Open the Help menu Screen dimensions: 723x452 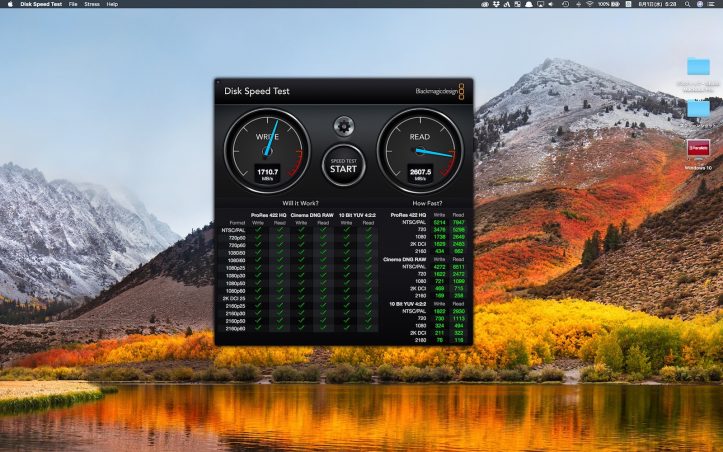(112, 4)
